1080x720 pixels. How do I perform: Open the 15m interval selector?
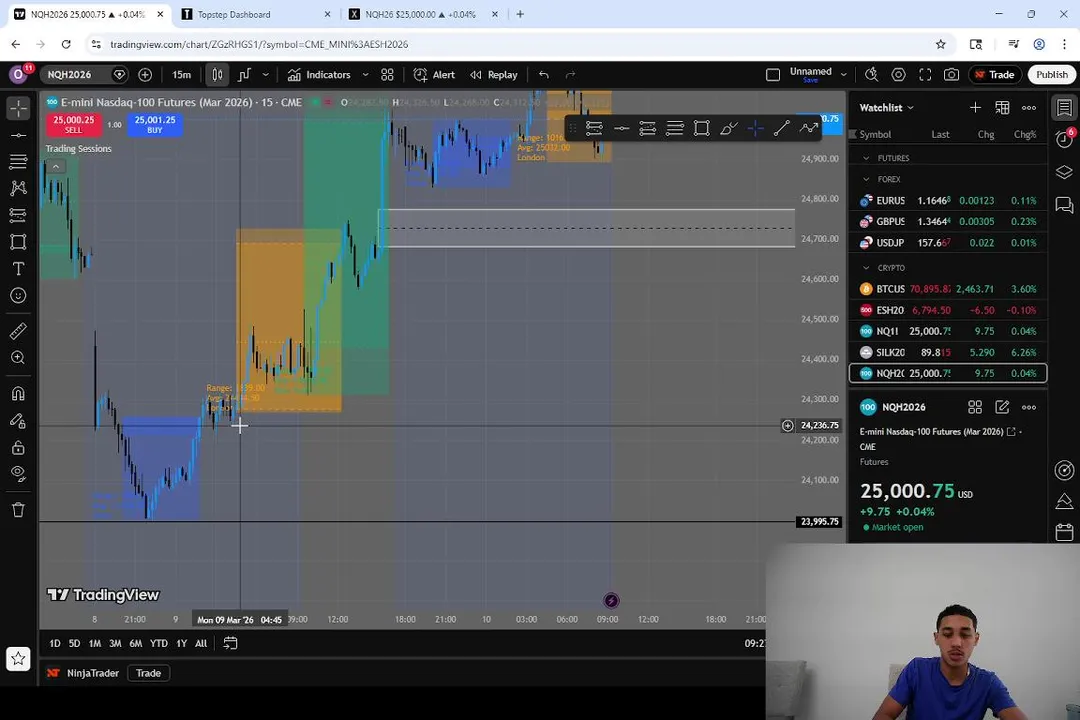coord(182,74)
